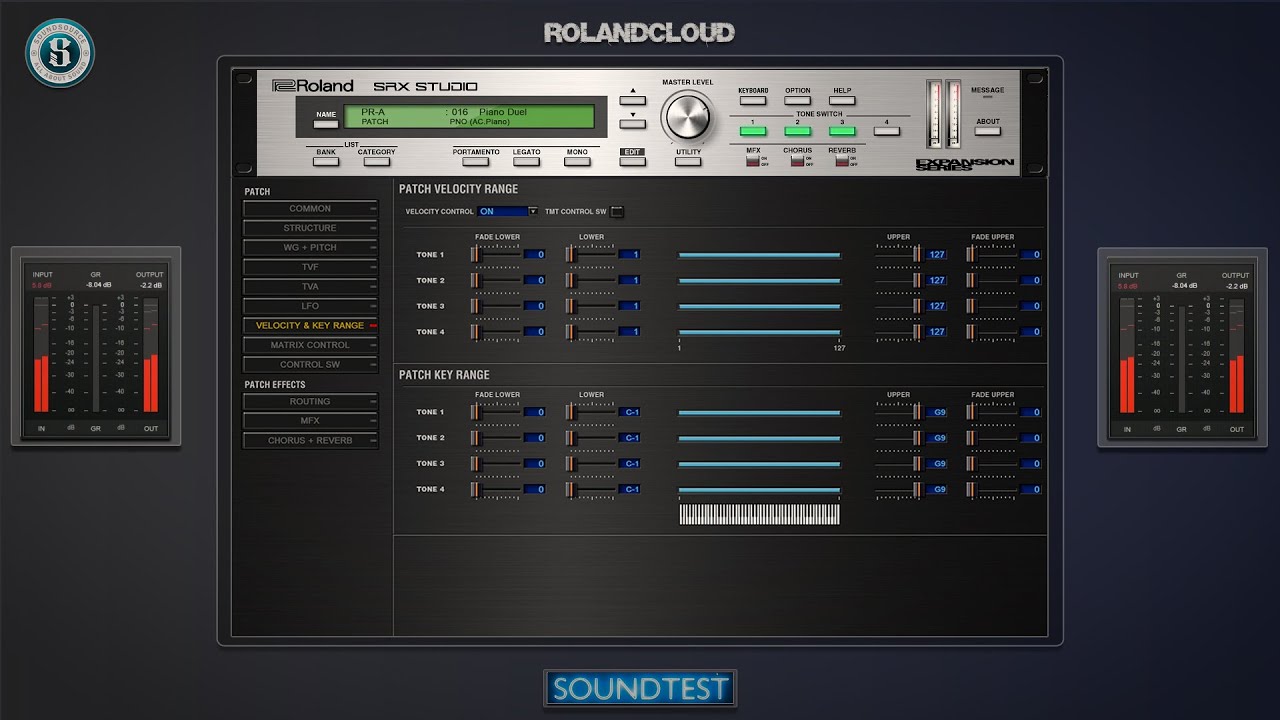Viewport: 1280px width, 720px height.
Task: Click the patch up arrow button
Action: tap(632, 98)
